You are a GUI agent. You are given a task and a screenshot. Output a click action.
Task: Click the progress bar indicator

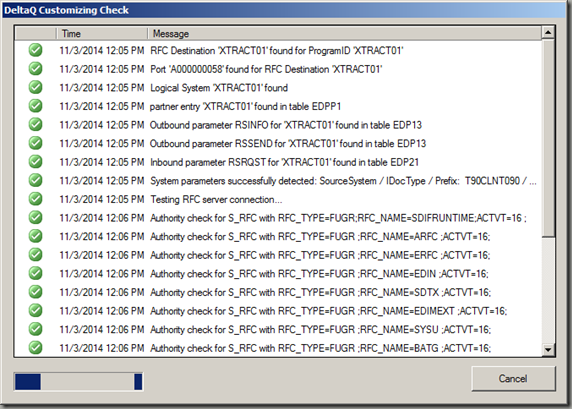(78, 382)
